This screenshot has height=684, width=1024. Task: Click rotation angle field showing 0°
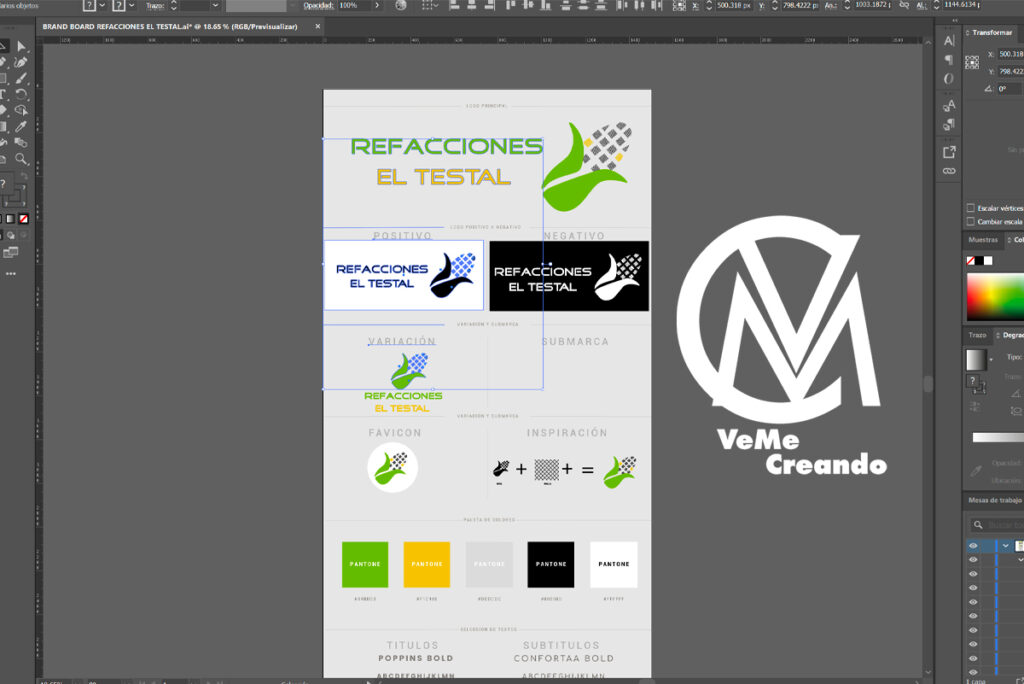point(1009,89)
